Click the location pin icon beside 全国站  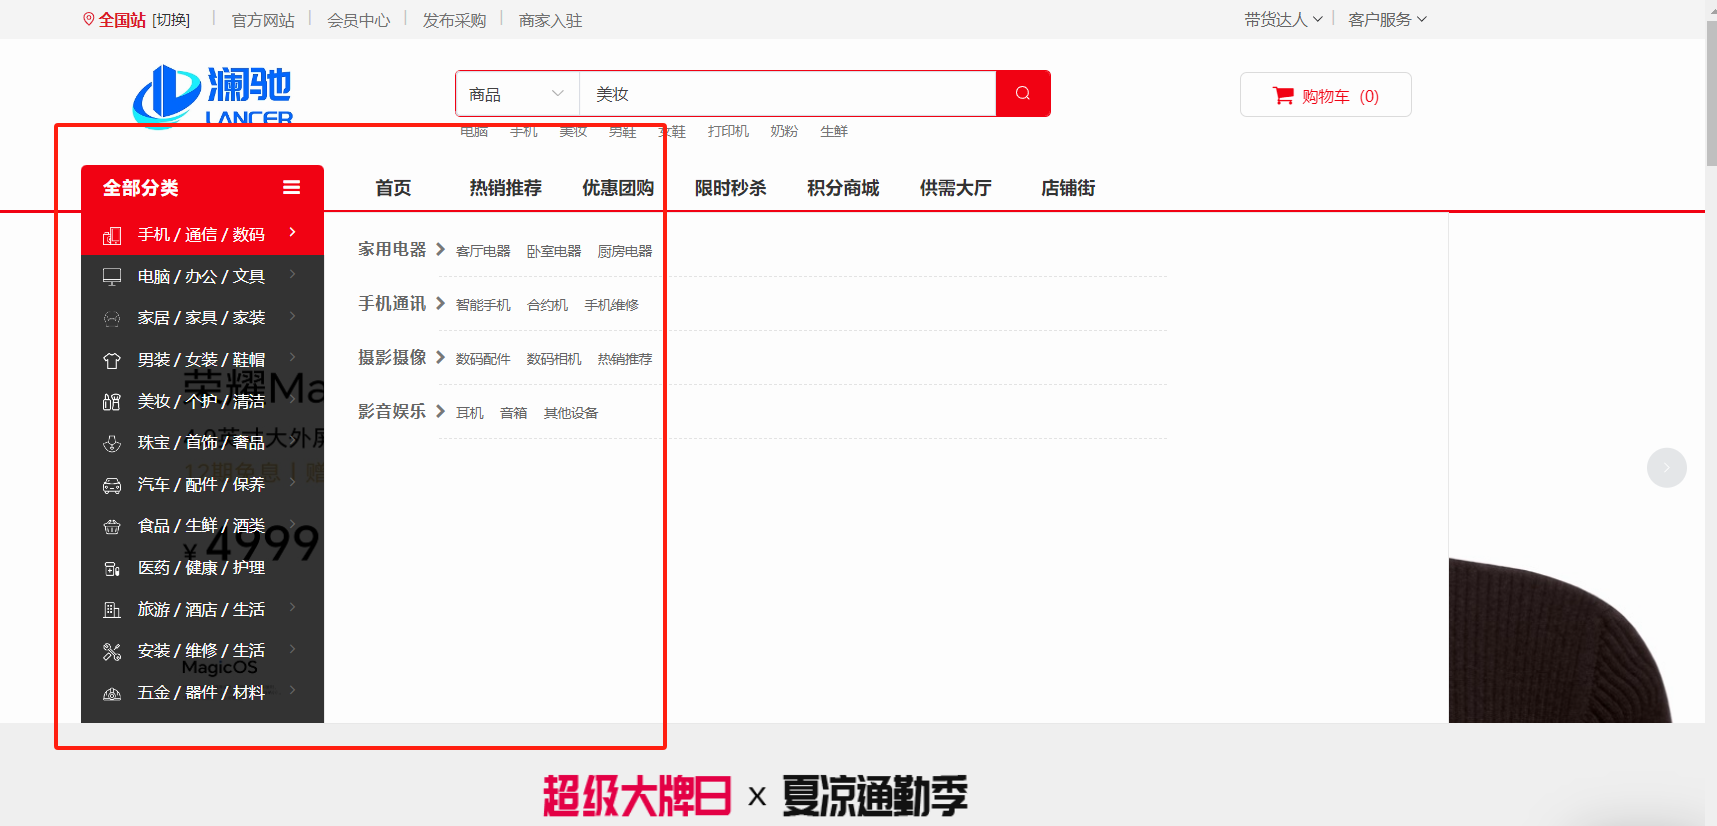click(89, 19)
